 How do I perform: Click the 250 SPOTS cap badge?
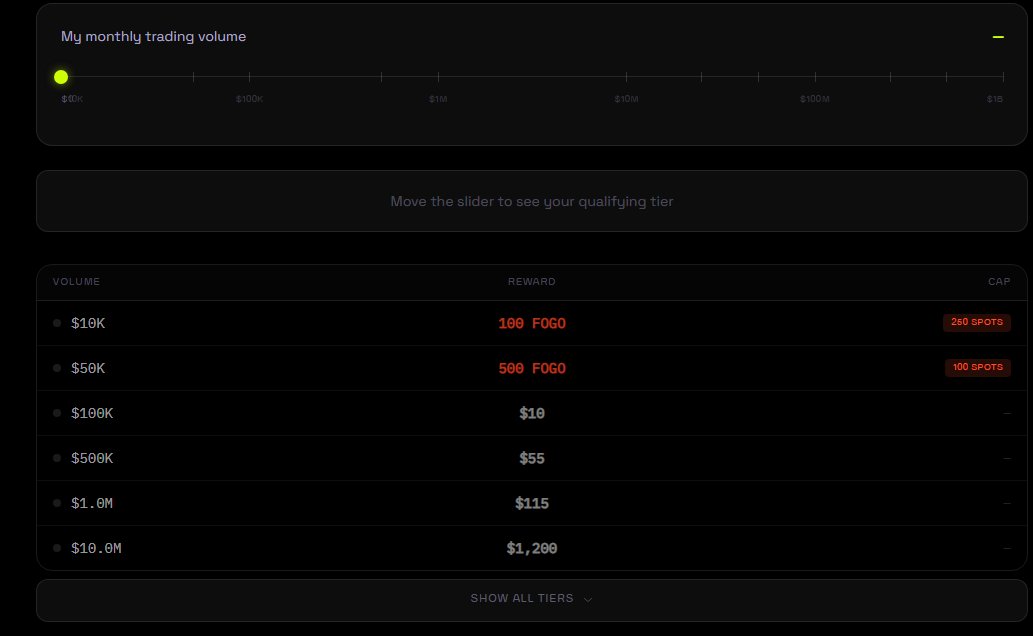pos(976,322)
